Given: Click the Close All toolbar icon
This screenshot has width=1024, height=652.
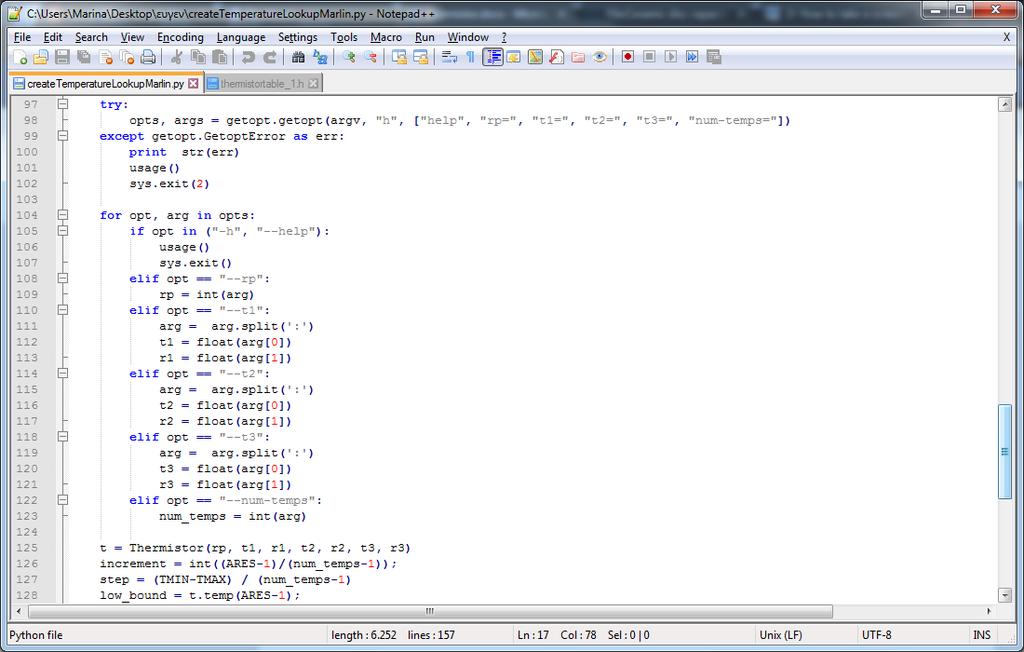Looking at the screenshot, I should [127, 57].
